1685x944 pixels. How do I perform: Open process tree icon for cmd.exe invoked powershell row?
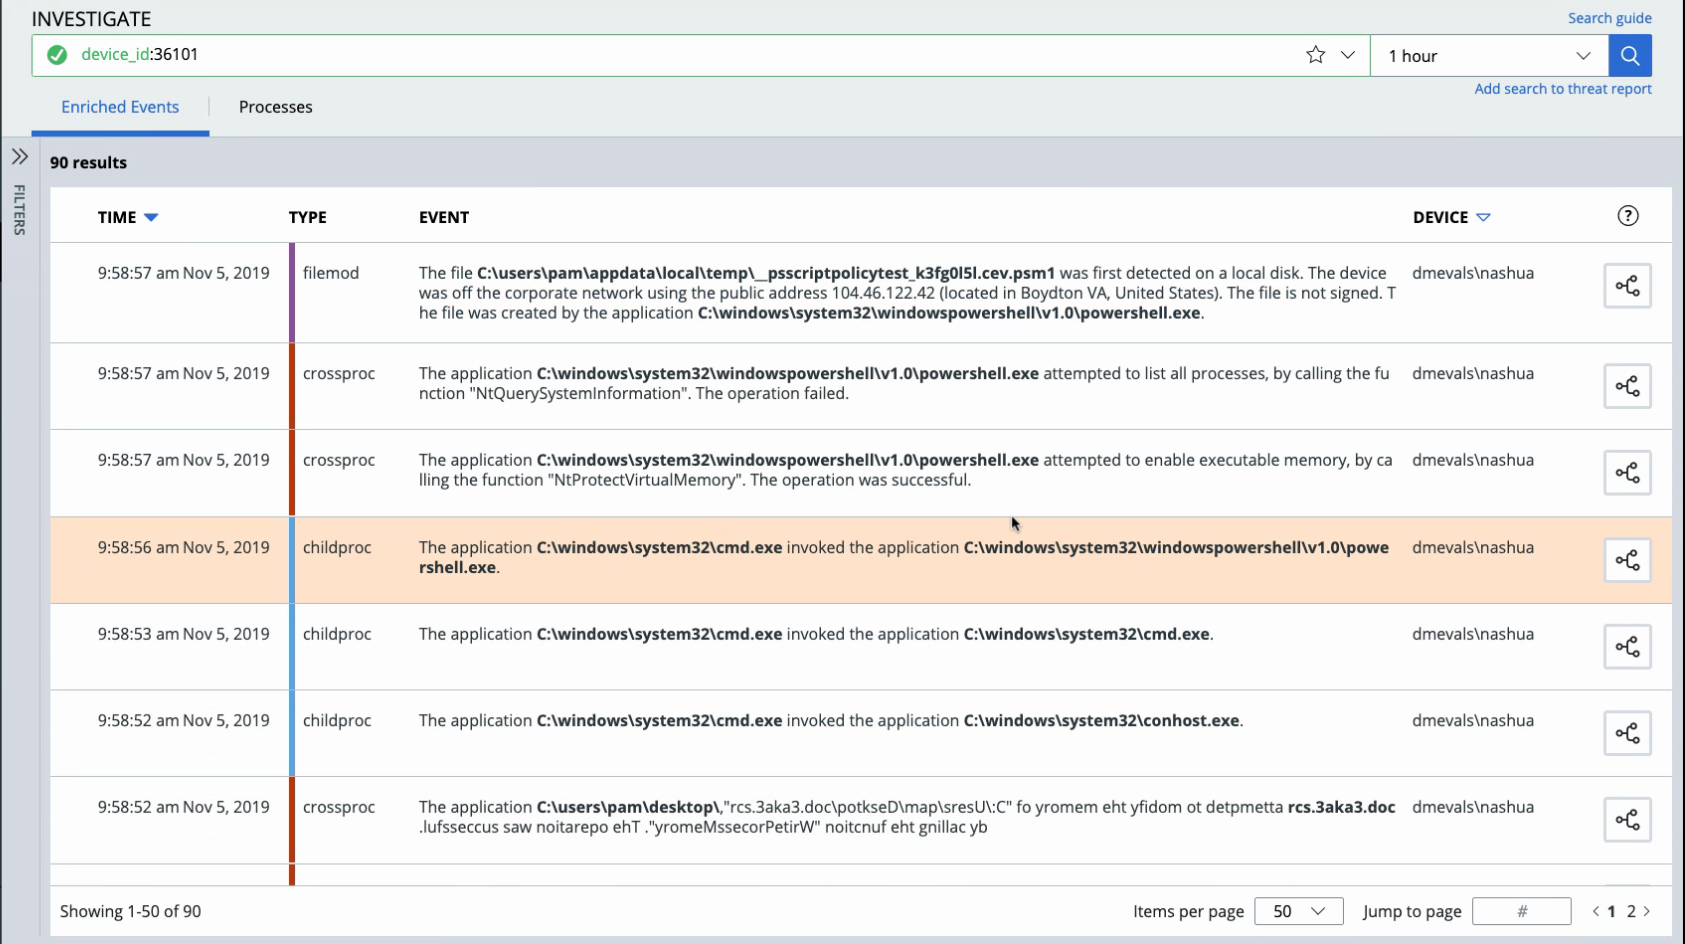pos(1627,560)
